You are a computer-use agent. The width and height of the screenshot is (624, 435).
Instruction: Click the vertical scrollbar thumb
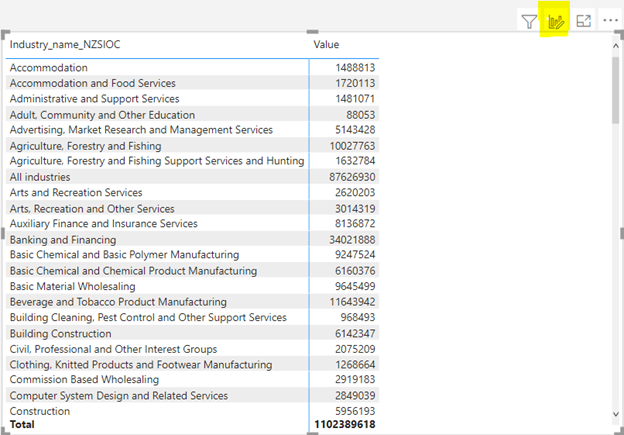tap(616, 90)
